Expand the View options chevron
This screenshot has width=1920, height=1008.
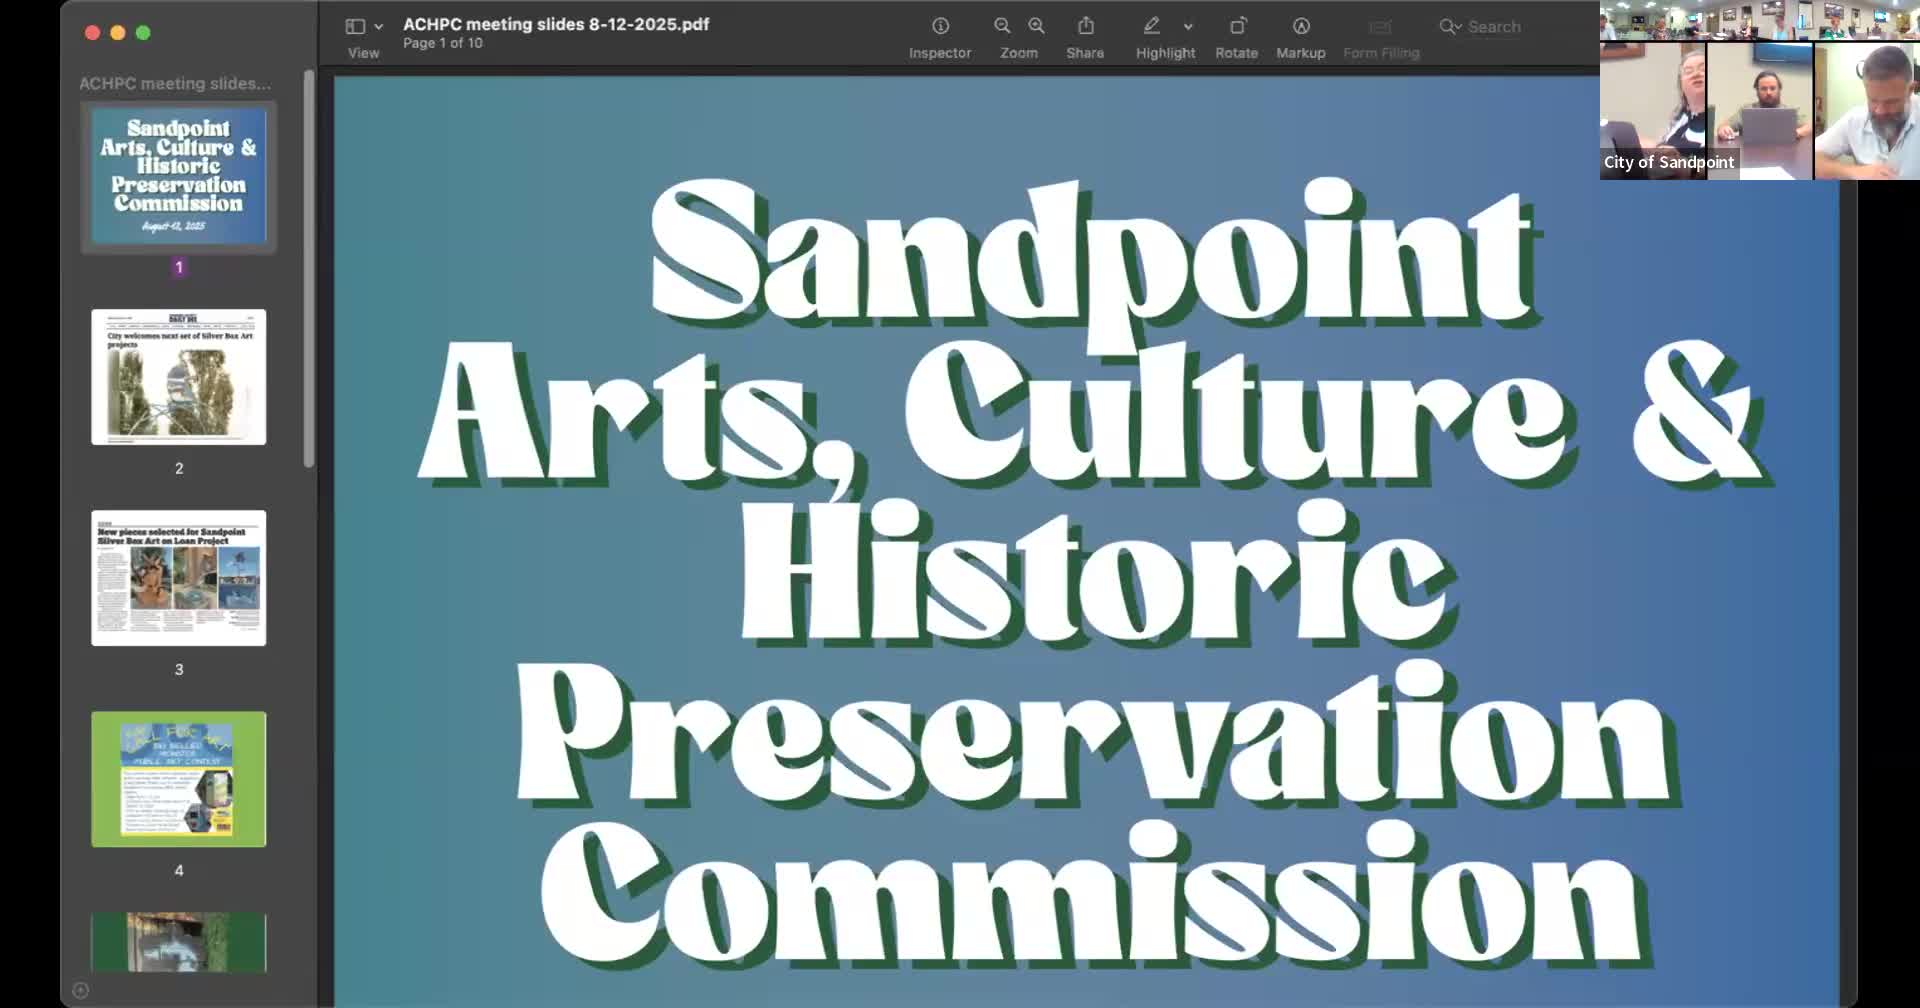[x=379, y=27]
